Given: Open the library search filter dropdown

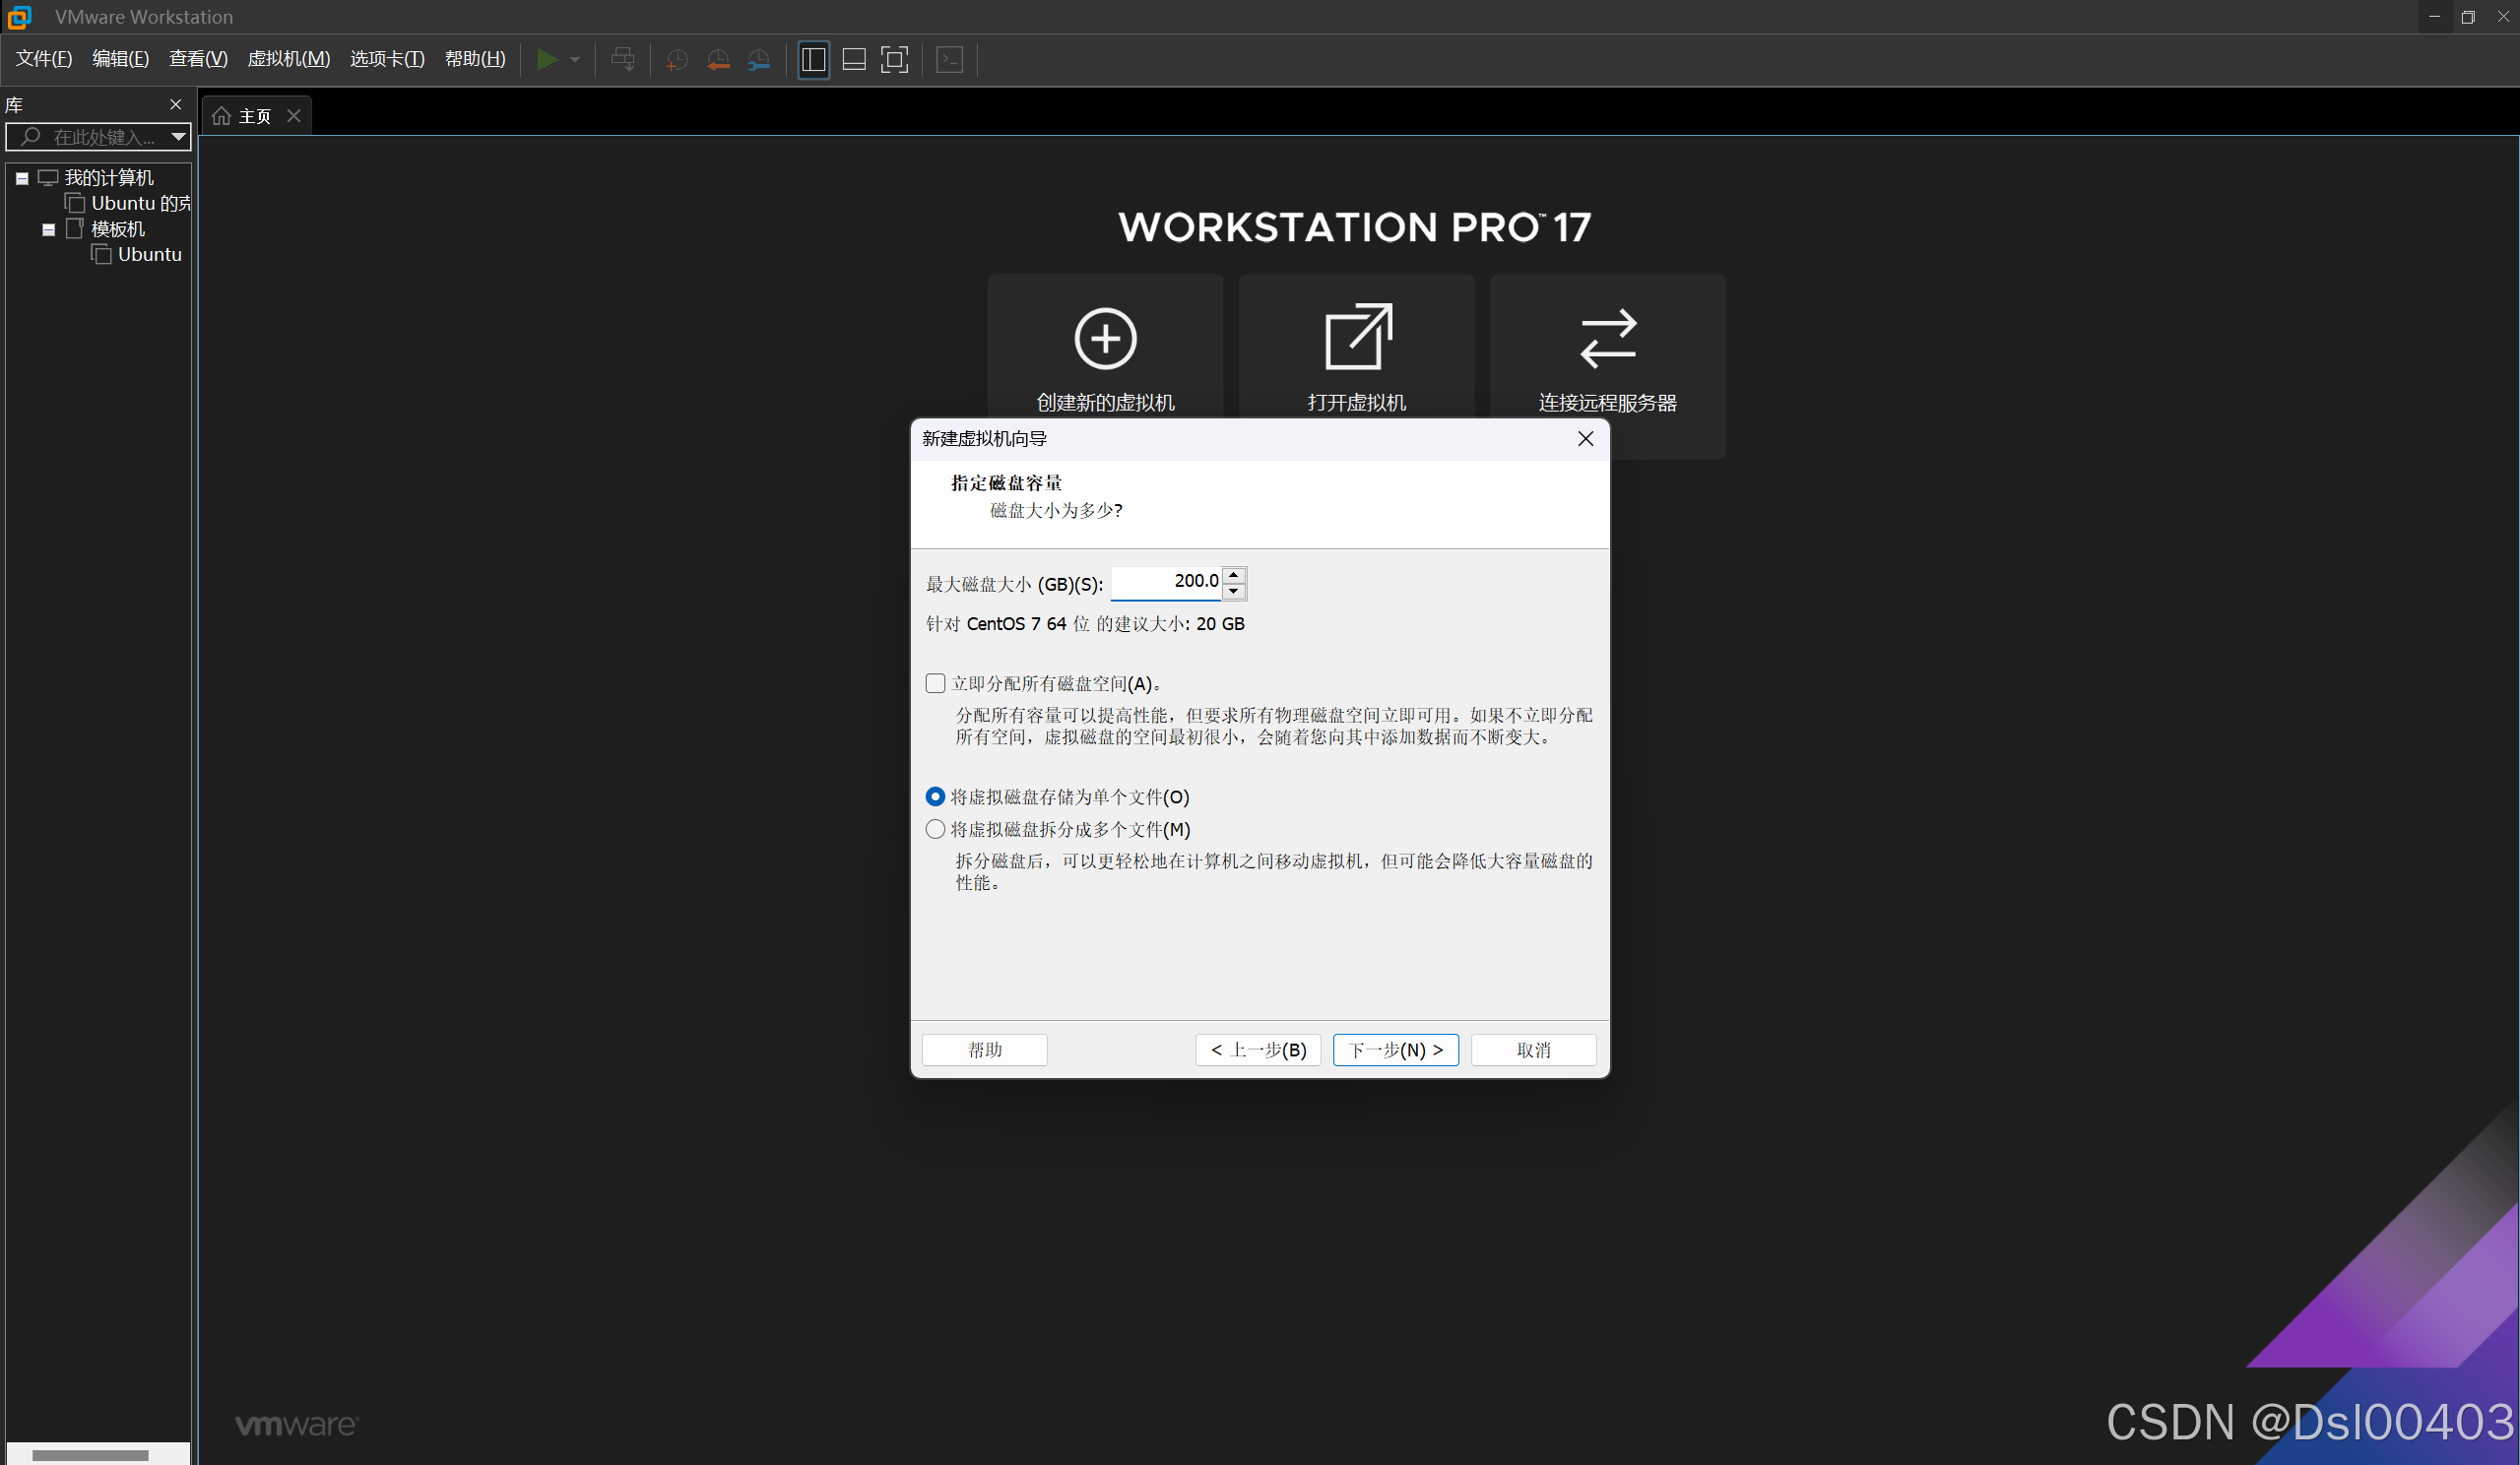Looking at the screenshot, I should click(178, 137).
